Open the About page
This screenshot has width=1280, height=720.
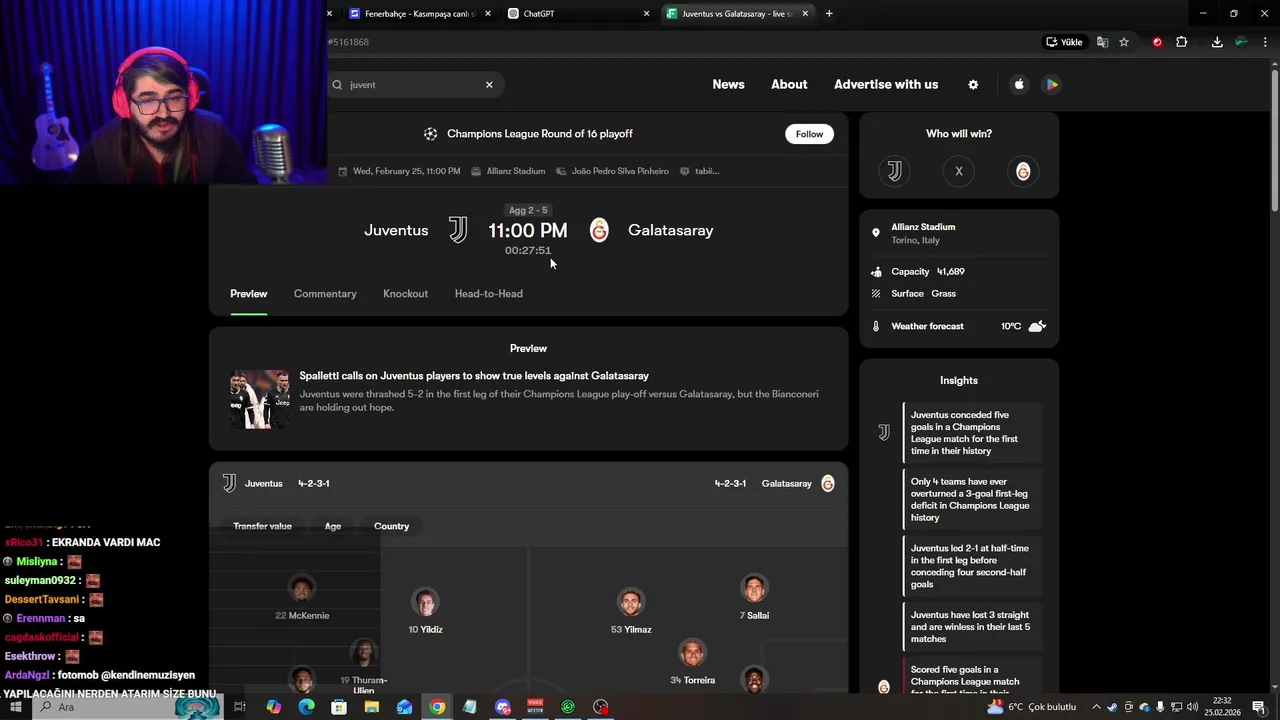click(789, 85)
